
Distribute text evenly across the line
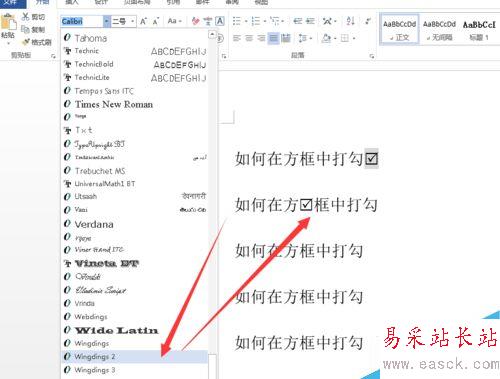(x=286, y=38)
